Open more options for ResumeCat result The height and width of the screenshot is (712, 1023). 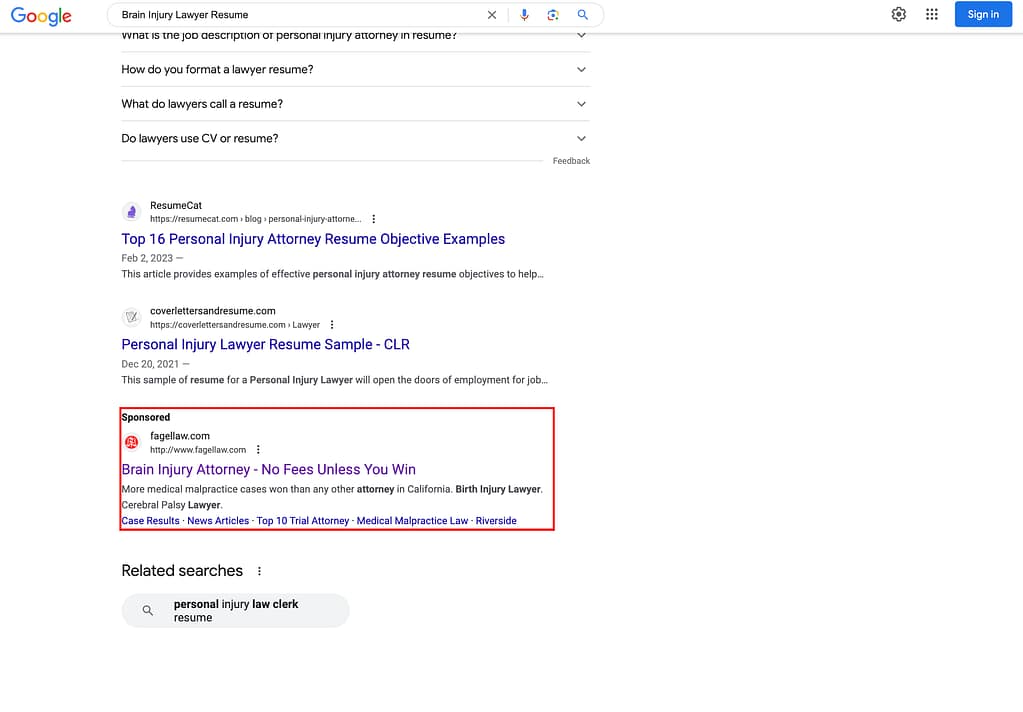click(x=374, y=219)
